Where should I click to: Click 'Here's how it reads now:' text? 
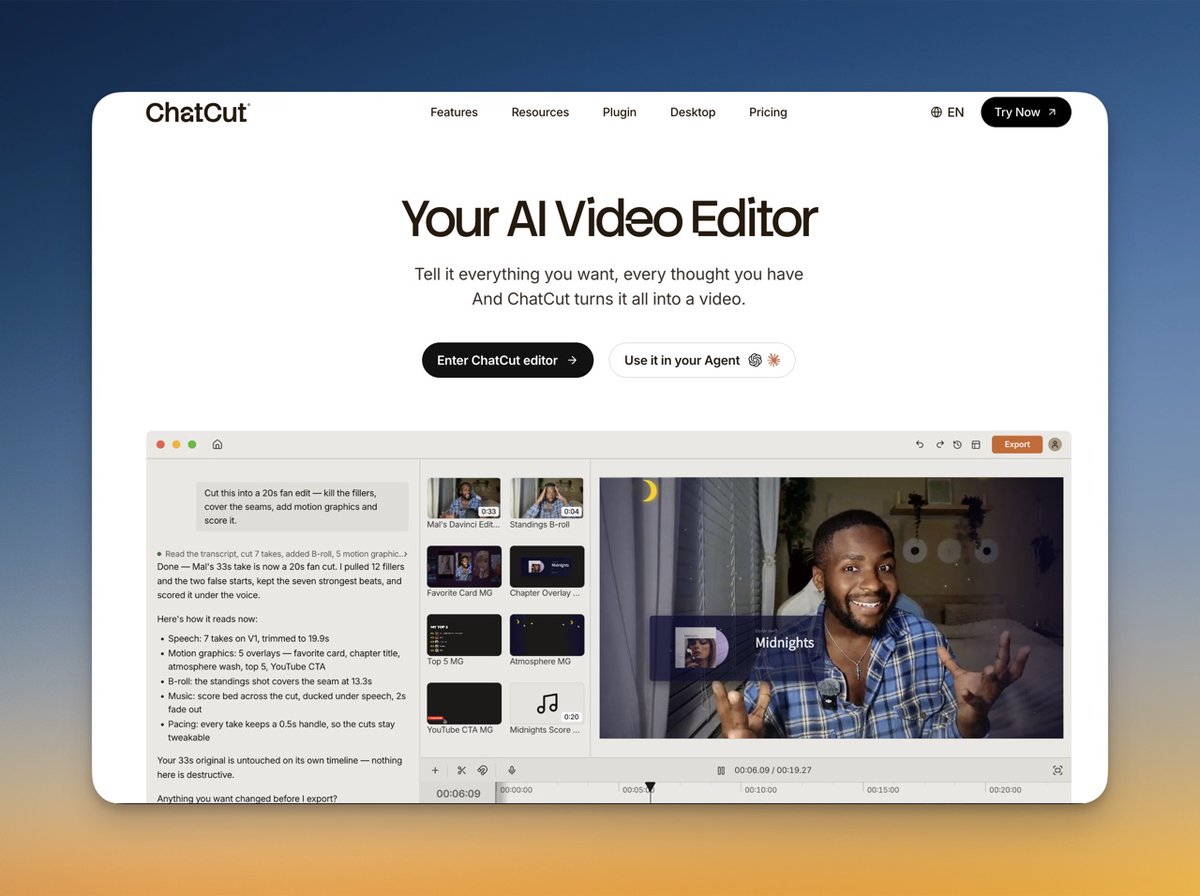[x=207, y=619]
